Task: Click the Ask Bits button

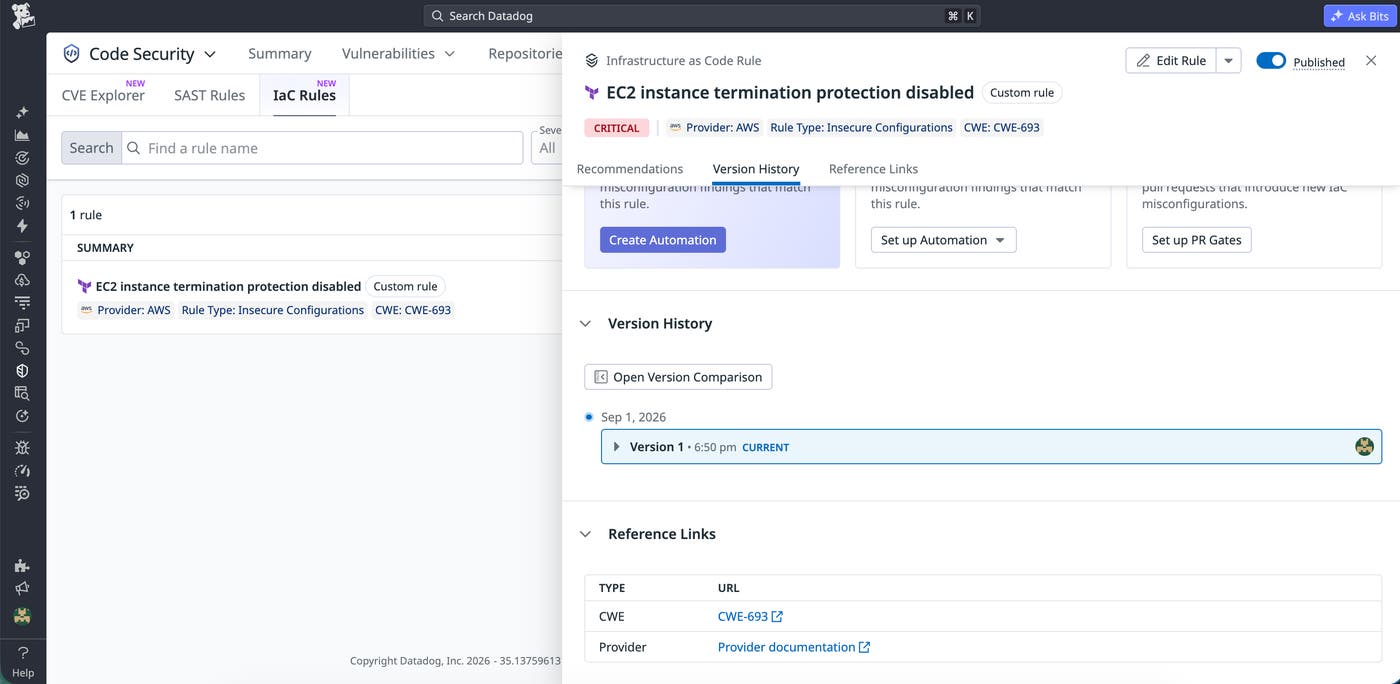Action: coord(1361,16)
